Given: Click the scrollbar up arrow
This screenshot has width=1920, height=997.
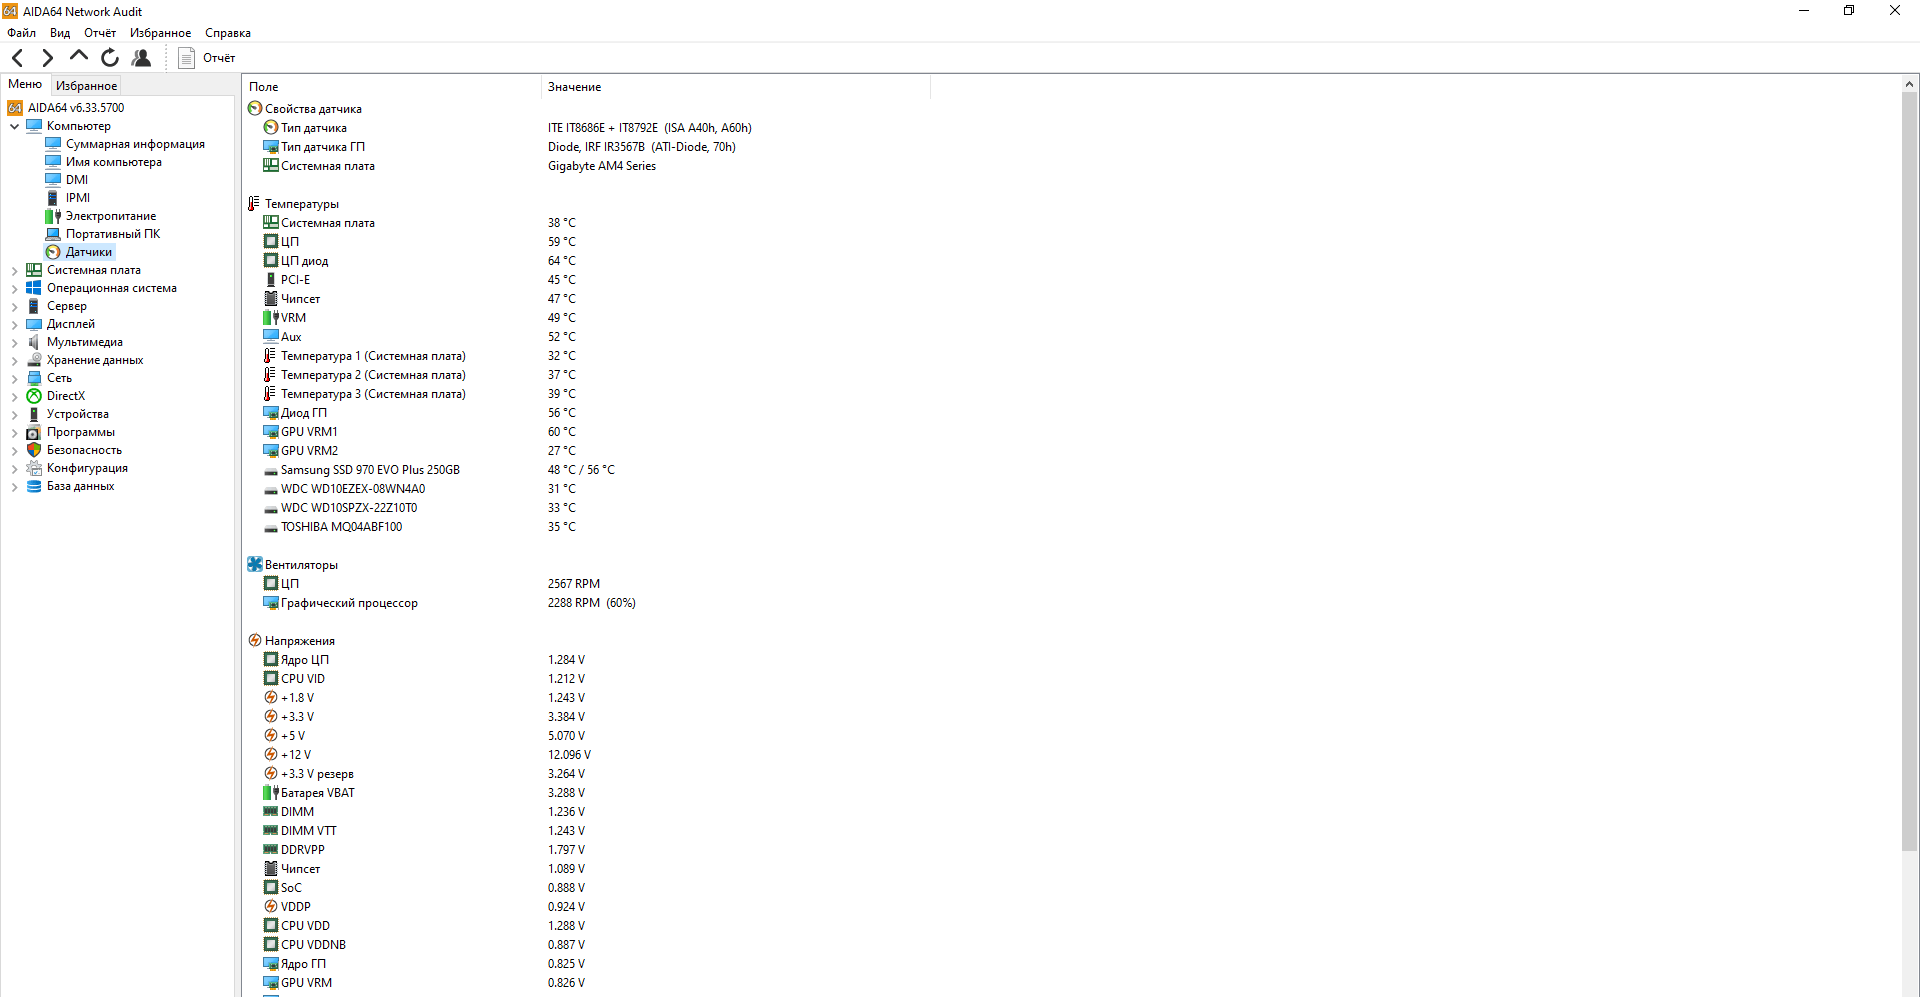Looking at the screenshot, I should click(x=1909, y=84).
